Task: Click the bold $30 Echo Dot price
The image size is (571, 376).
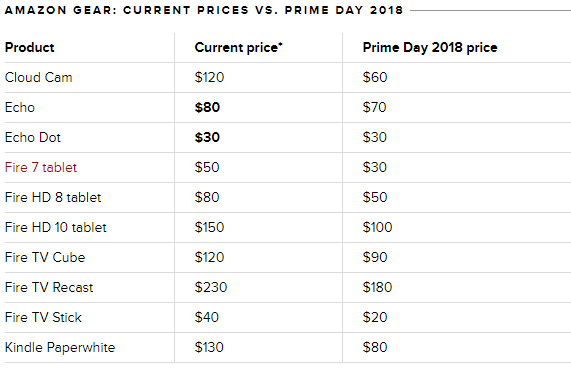Action: tap(207, 137)
